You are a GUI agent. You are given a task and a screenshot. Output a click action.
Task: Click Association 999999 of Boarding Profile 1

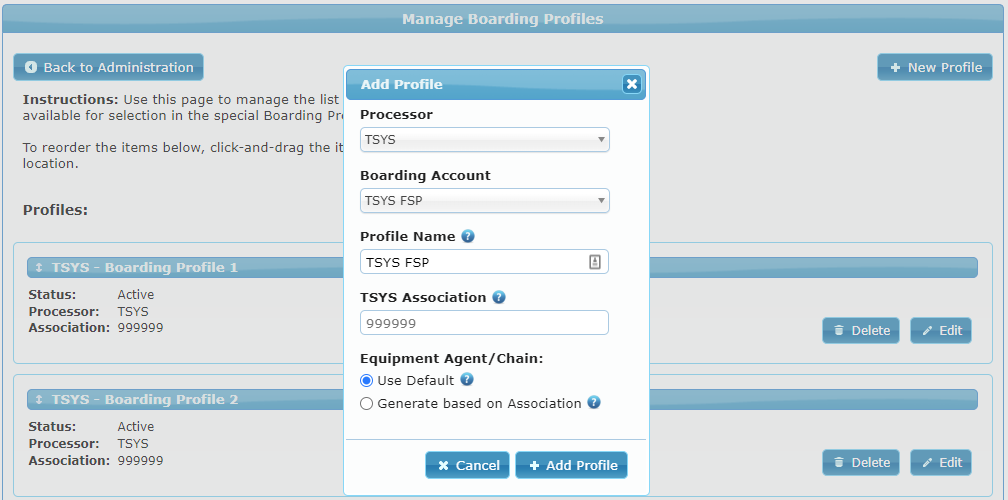(140, 328)
